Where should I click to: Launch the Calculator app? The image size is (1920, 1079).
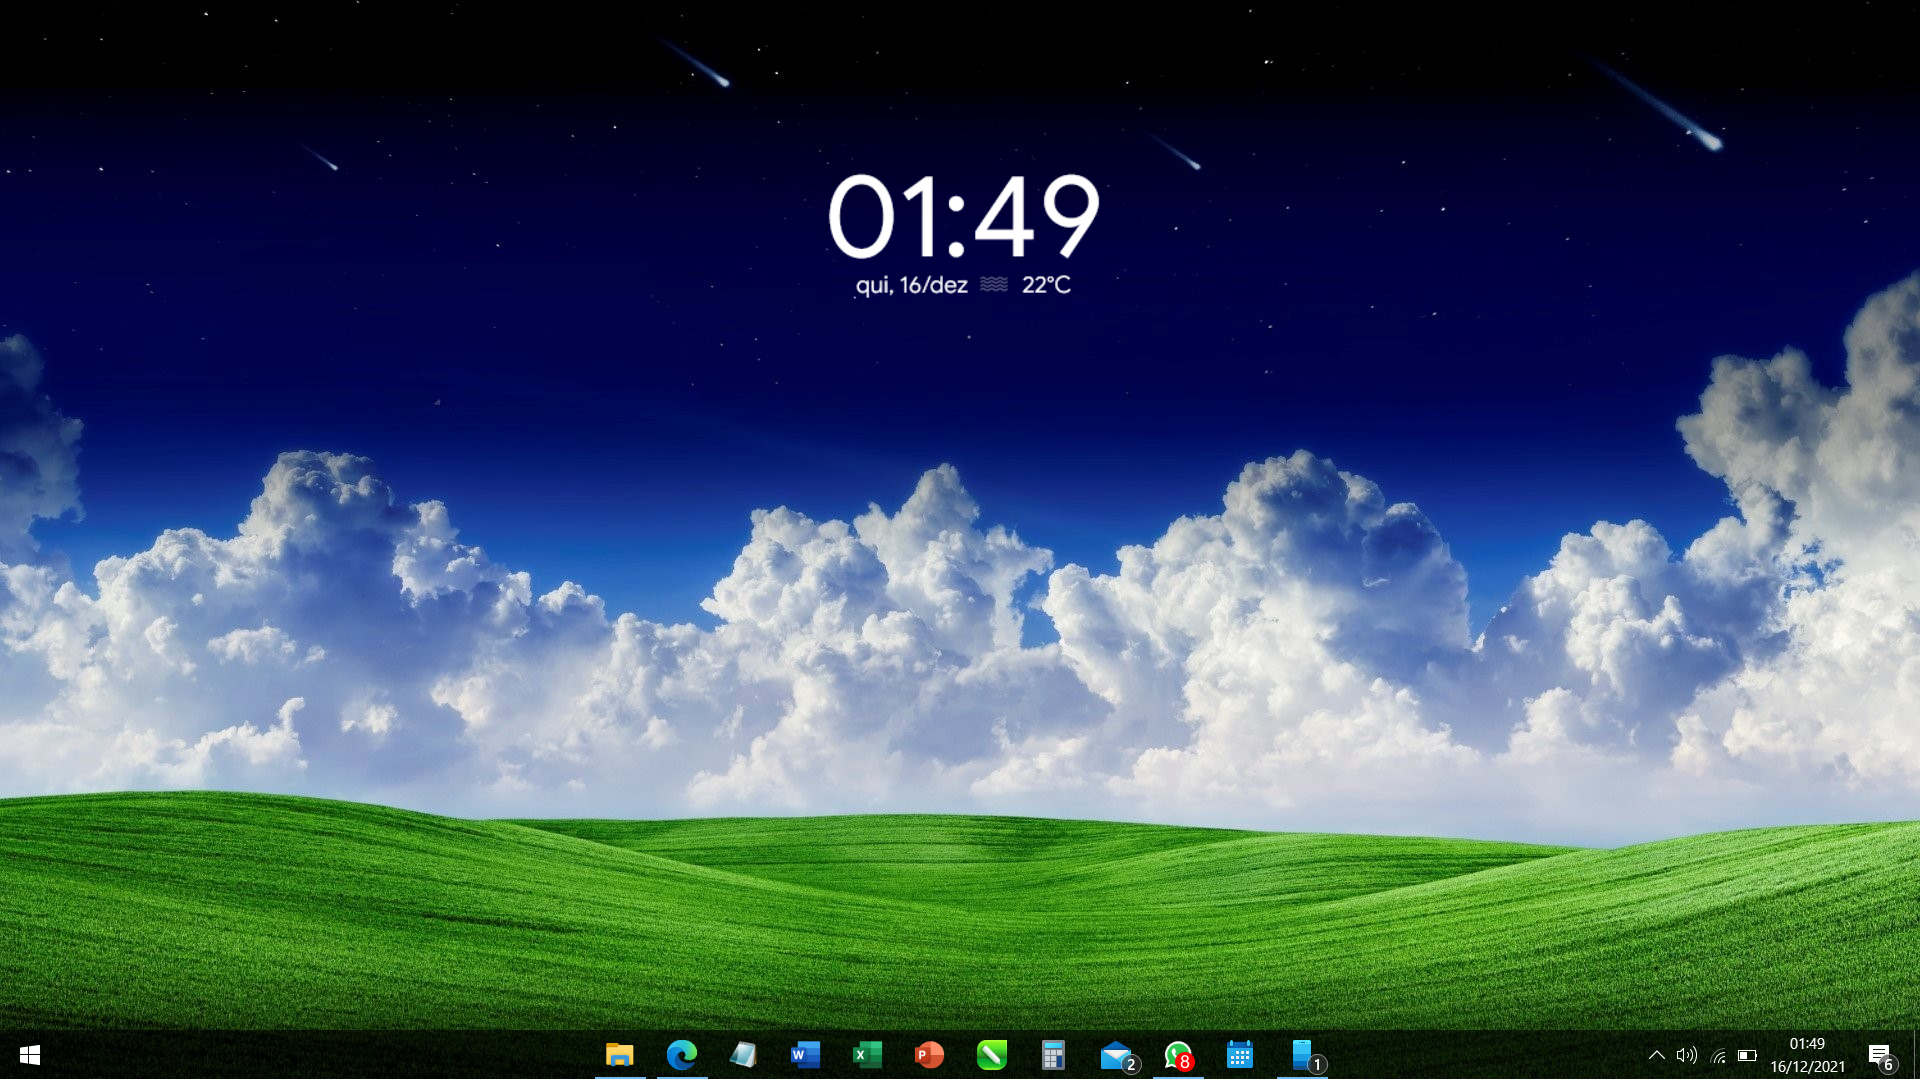click(1052, 1055)
